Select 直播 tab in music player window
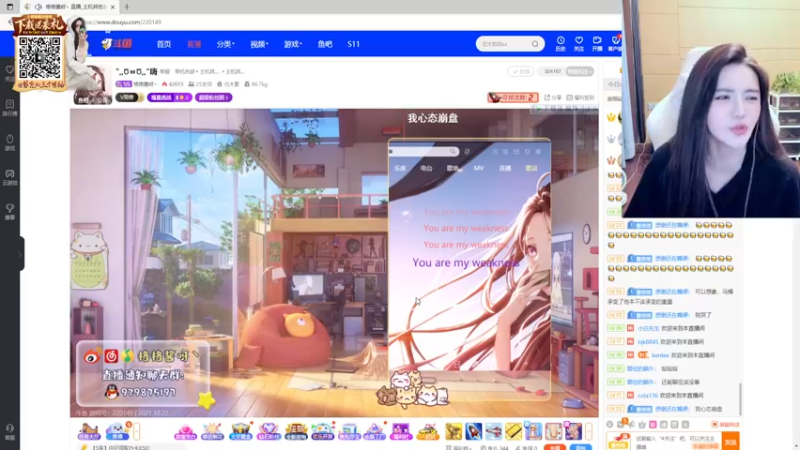Image resolution: width=800 pixels, height=450 pixels. [505, 168]
